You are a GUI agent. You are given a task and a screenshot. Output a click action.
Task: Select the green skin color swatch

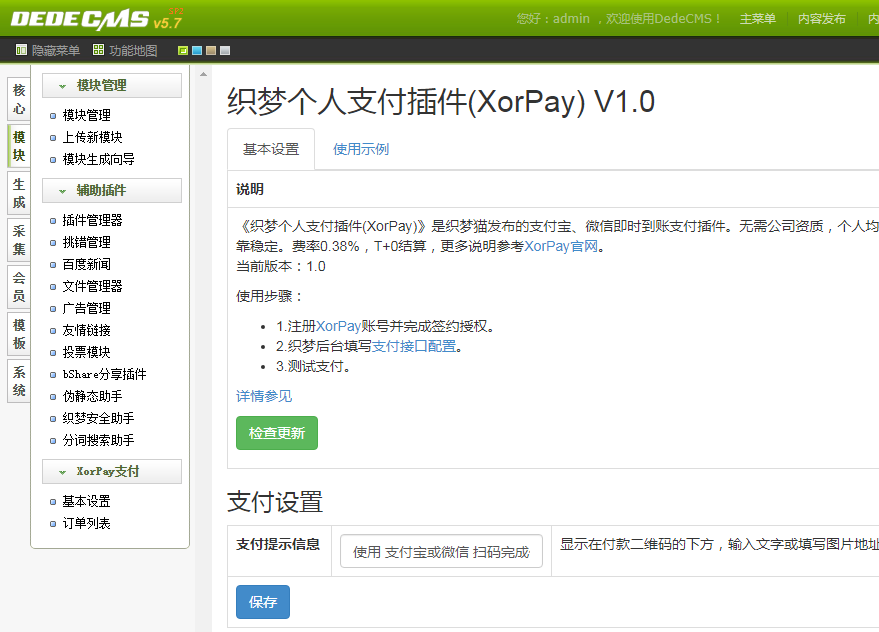(x=183, y=51)
